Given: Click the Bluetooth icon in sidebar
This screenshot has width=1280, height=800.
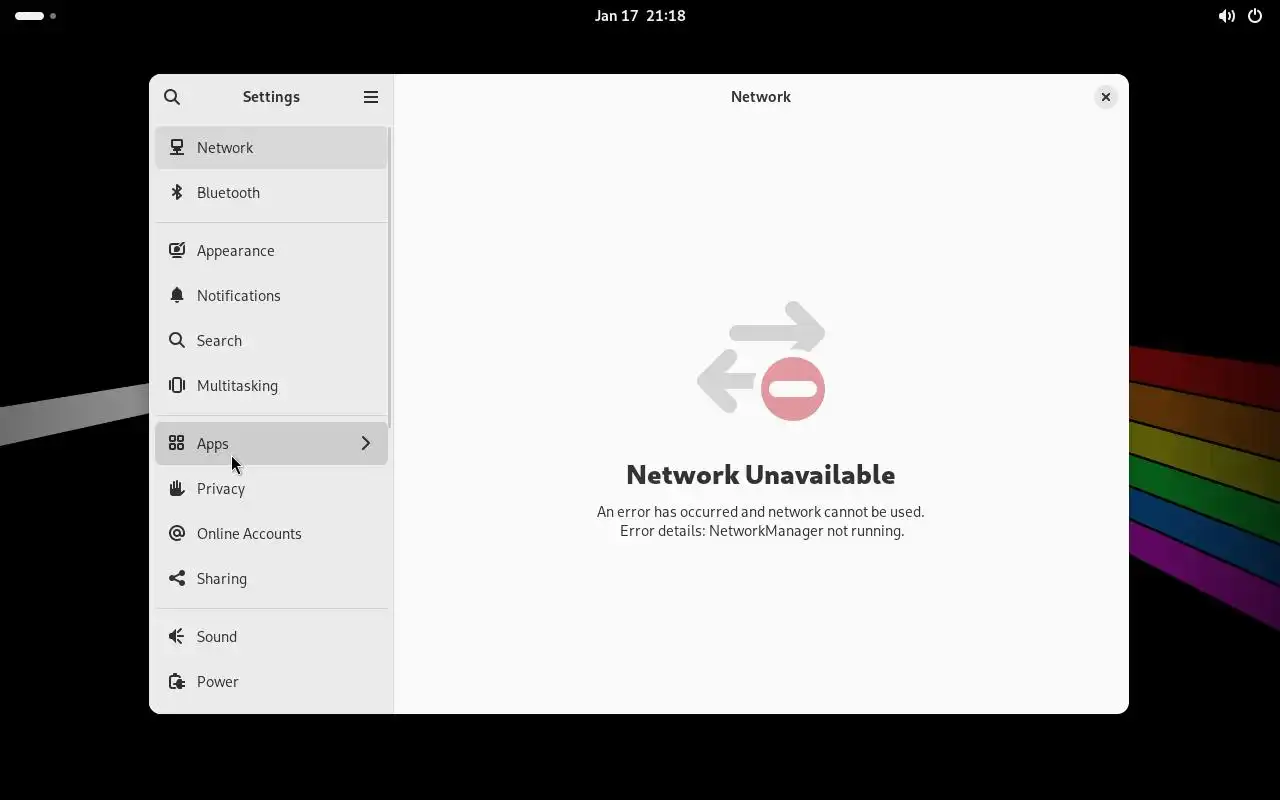Looking at the screenshot, I should [177, 192].
